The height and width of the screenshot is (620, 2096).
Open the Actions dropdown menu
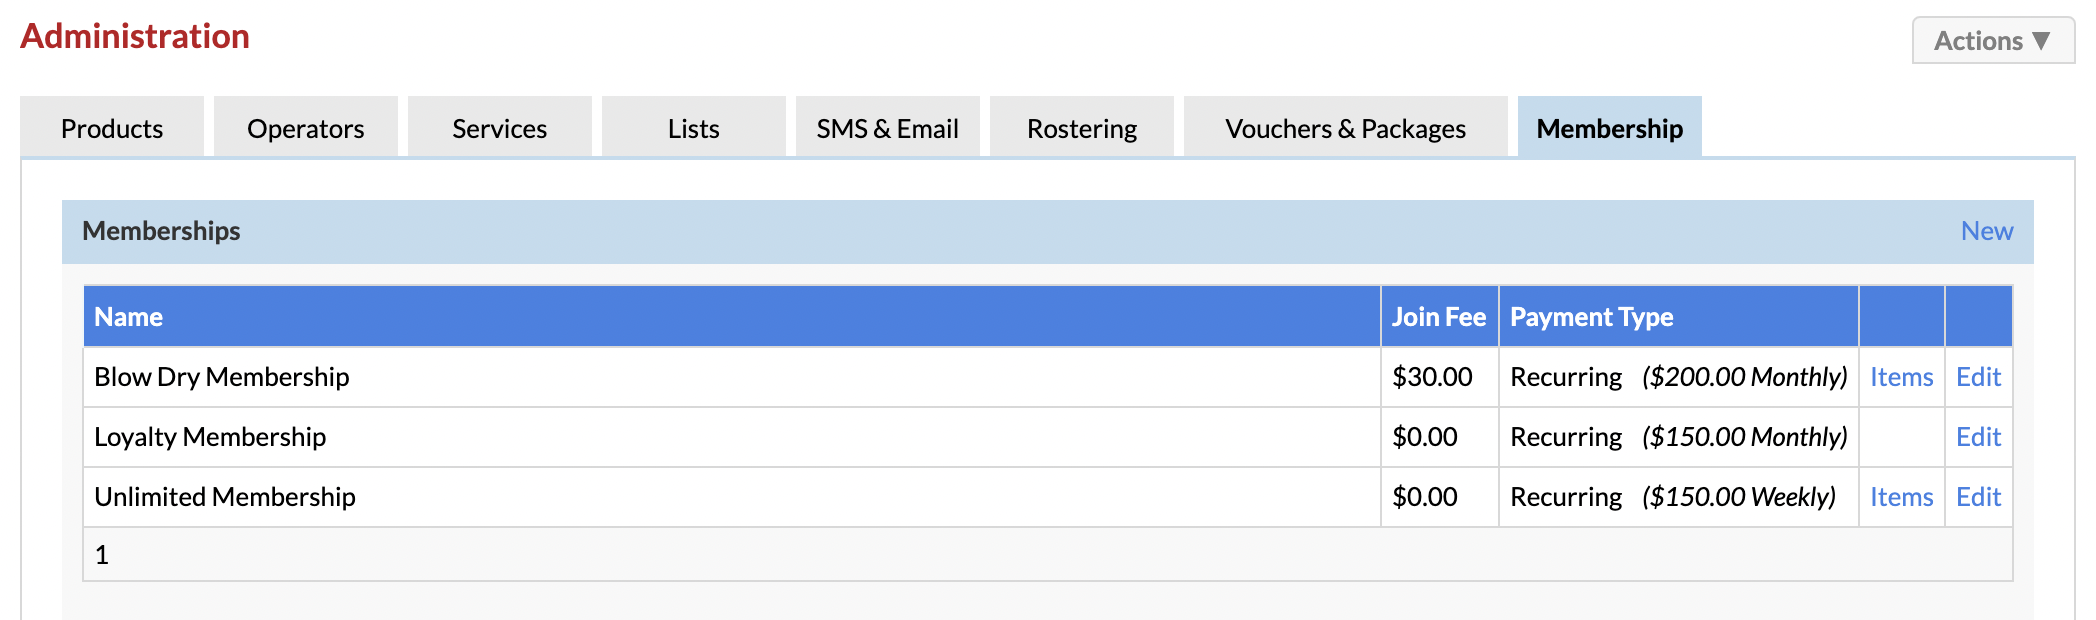[1993, 41]
